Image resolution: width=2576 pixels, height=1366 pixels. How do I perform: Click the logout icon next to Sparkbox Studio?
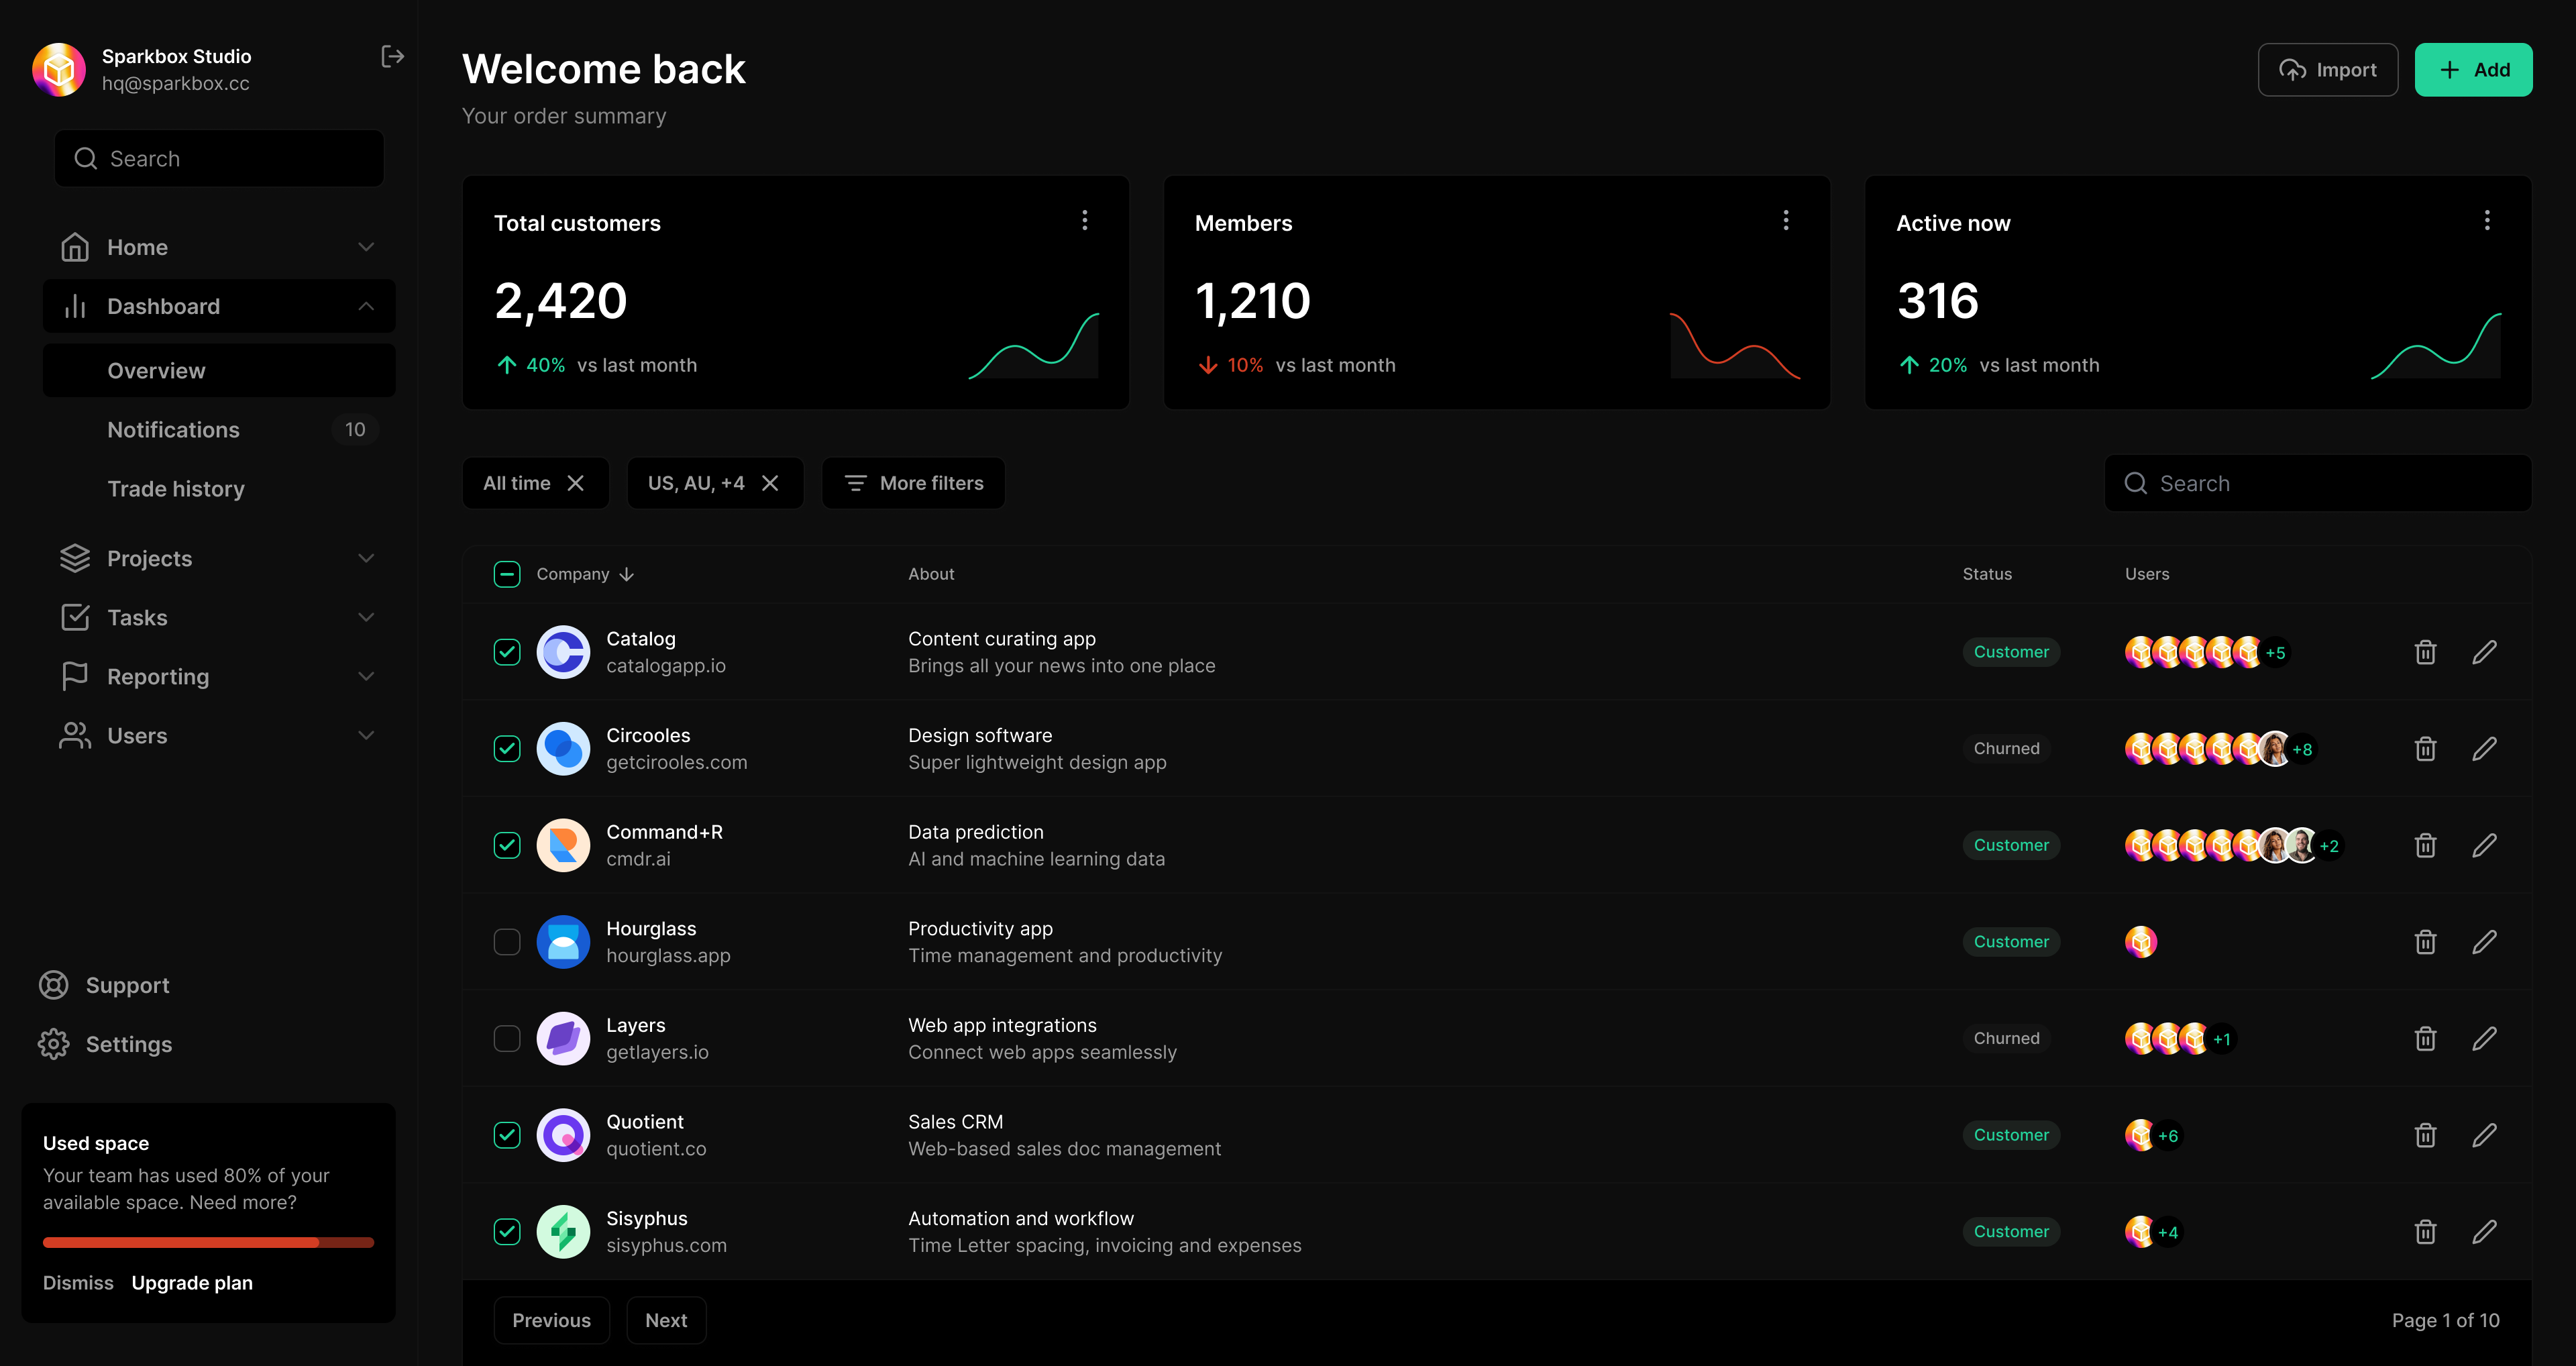(x=392, y=55)
